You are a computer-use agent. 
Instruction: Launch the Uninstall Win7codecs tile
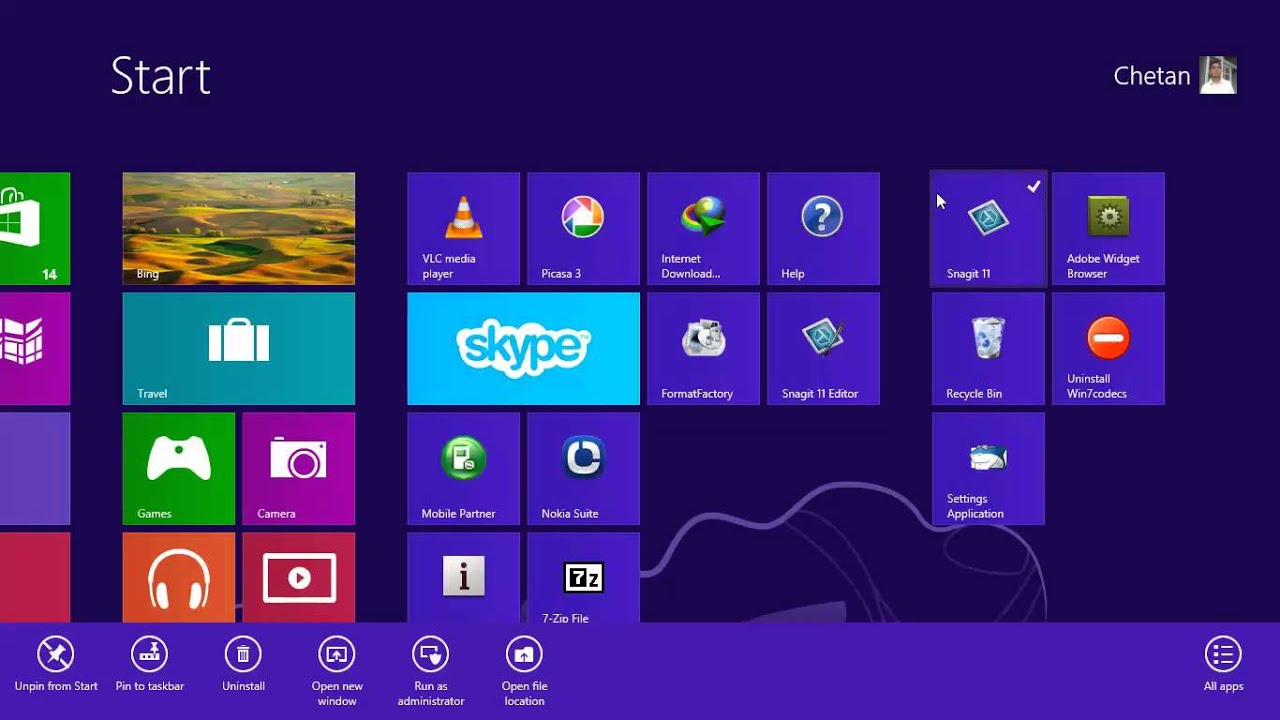click(1108, 348)
